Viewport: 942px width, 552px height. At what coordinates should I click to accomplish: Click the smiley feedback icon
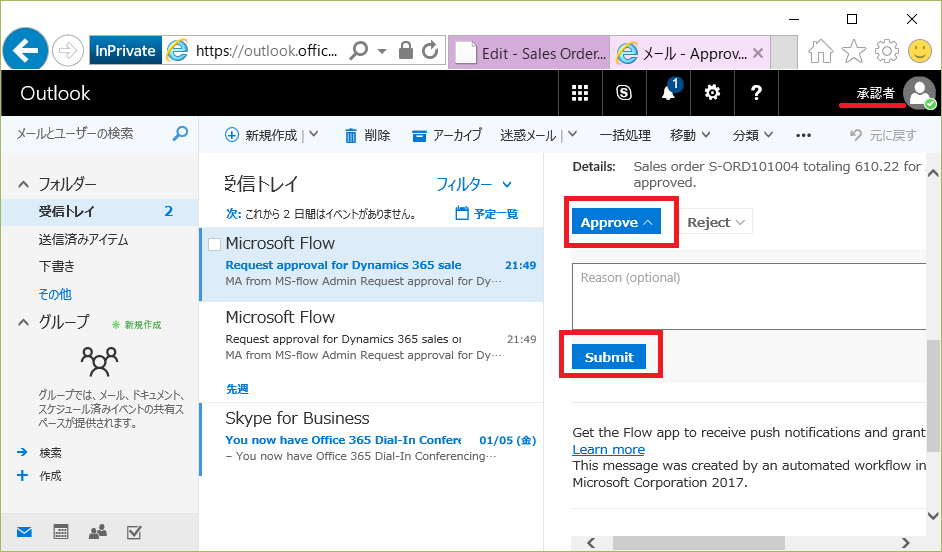coord(920,51)
